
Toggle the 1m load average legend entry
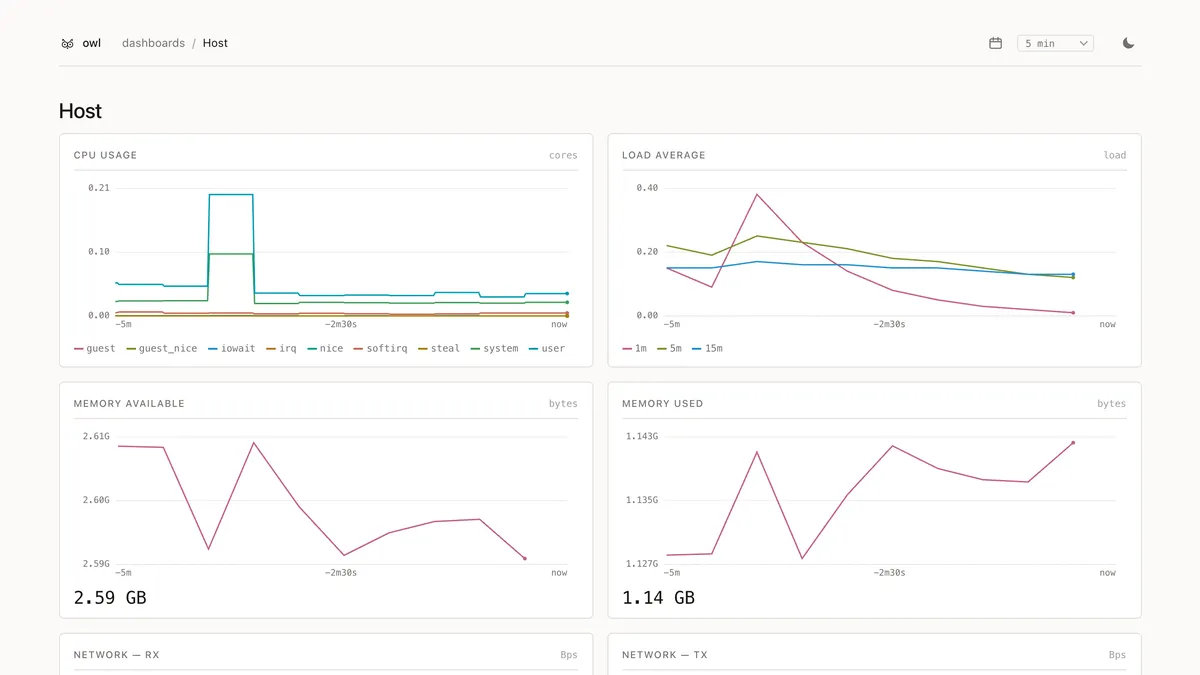(634, 348)
